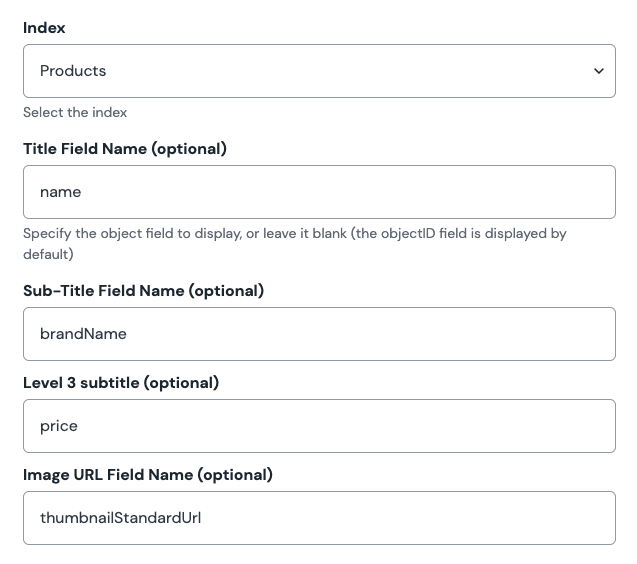
Task: Click the Index dropdown chevron arrow
Action: (x=598, y=71)
